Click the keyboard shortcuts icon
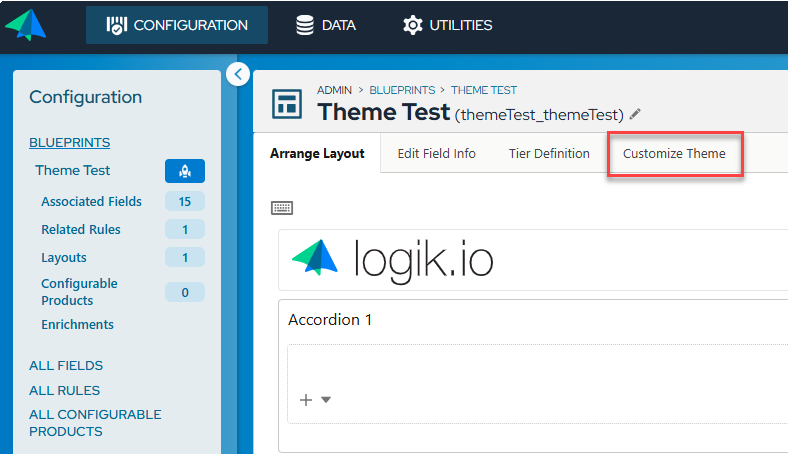Screen dimensions: 788x454 point(282,208)
